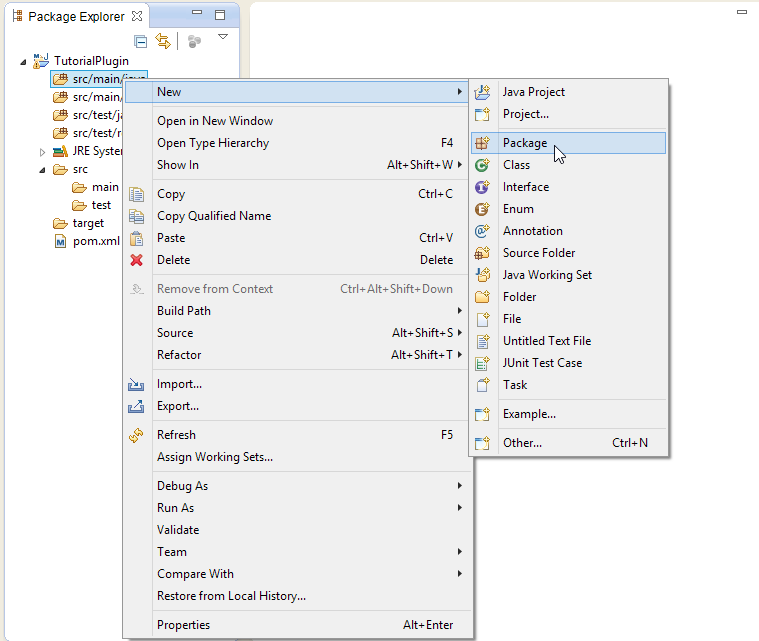Choose Restore from Local History
This screenshot has height=641, width=759.
296,596
